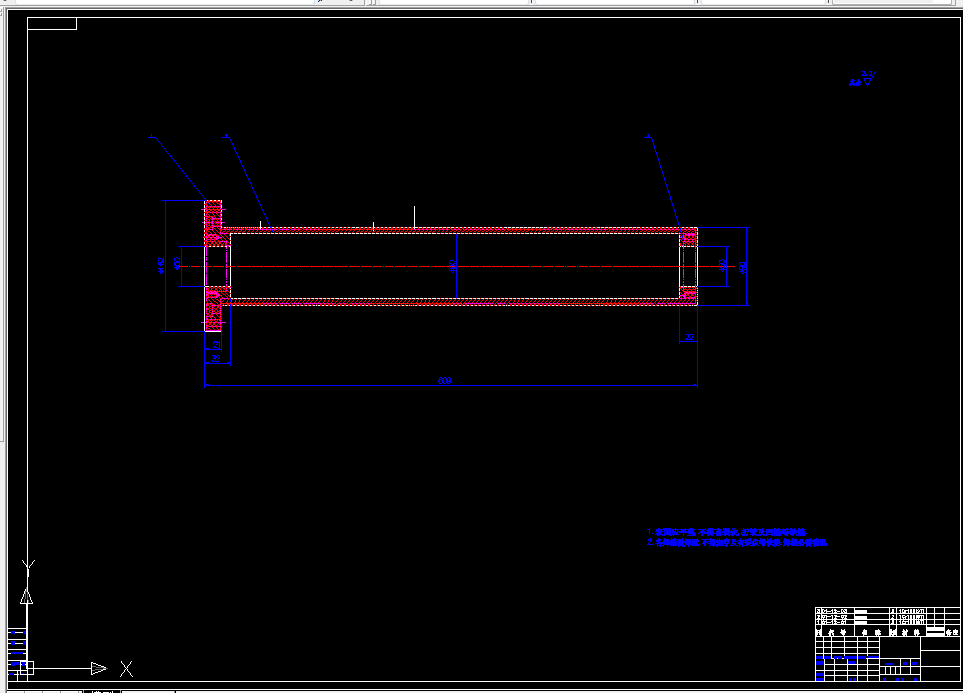The image size is (963, 693).
Task: Select technical requirement note line 2
Action: pos(737,542)
